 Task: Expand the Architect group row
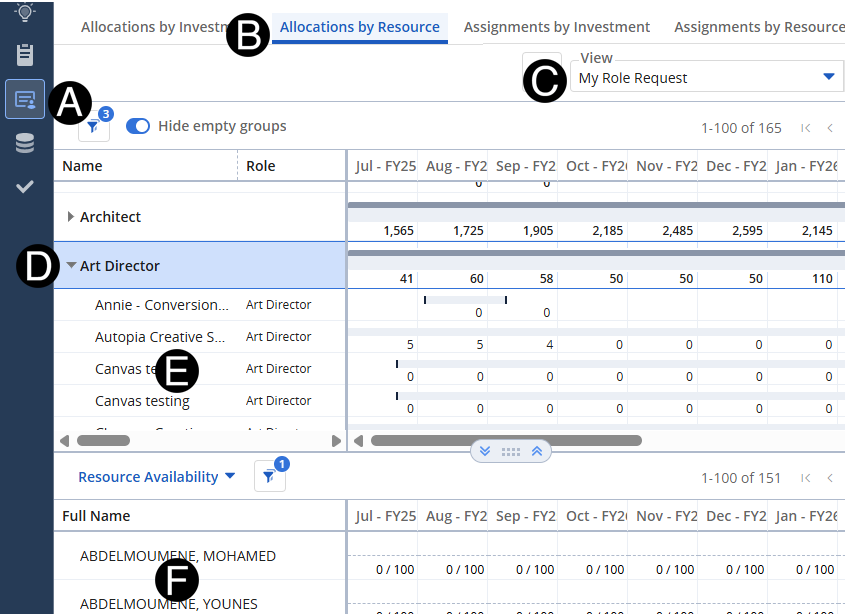[x=71, y=217]
